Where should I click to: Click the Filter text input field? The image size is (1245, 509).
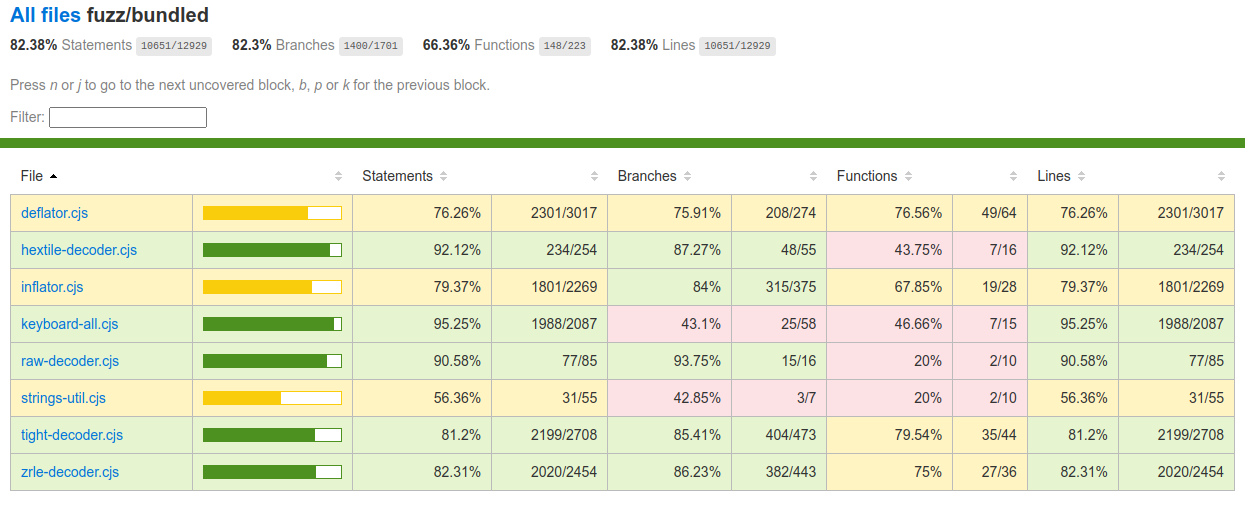pyautogui.click(x=128, y=118)
